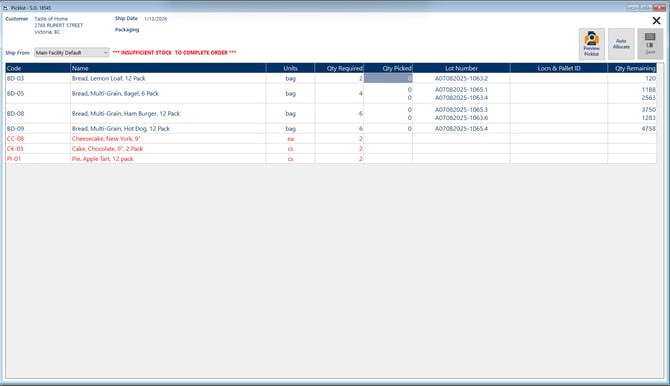Click the Save button icon

[x=650, y=44]
